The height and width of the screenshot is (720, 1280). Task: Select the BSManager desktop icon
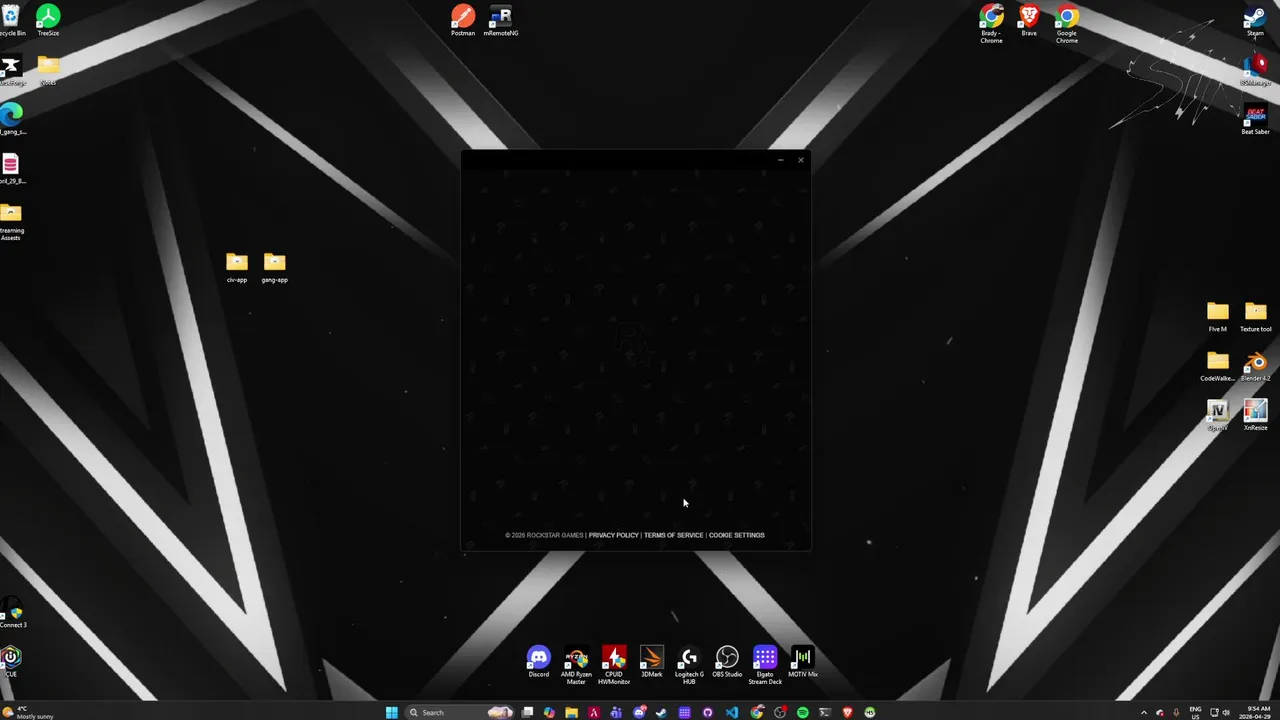click(x=1255, y=70)
